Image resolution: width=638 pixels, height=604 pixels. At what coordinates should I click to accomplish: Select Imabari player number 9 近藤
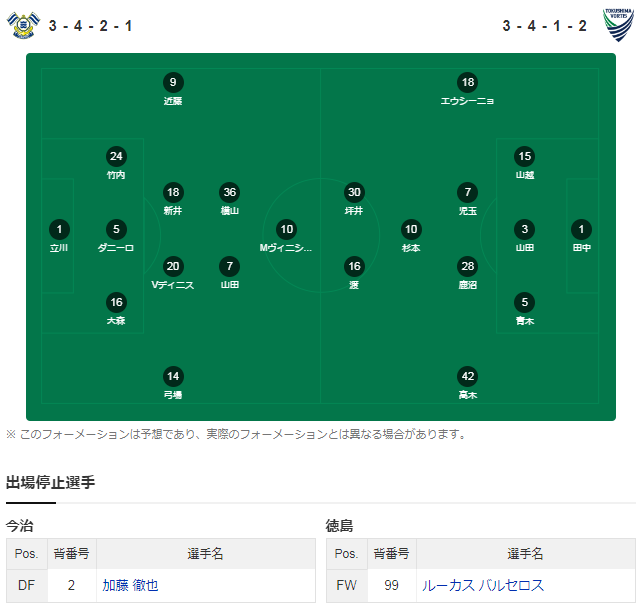coord(173,89)
